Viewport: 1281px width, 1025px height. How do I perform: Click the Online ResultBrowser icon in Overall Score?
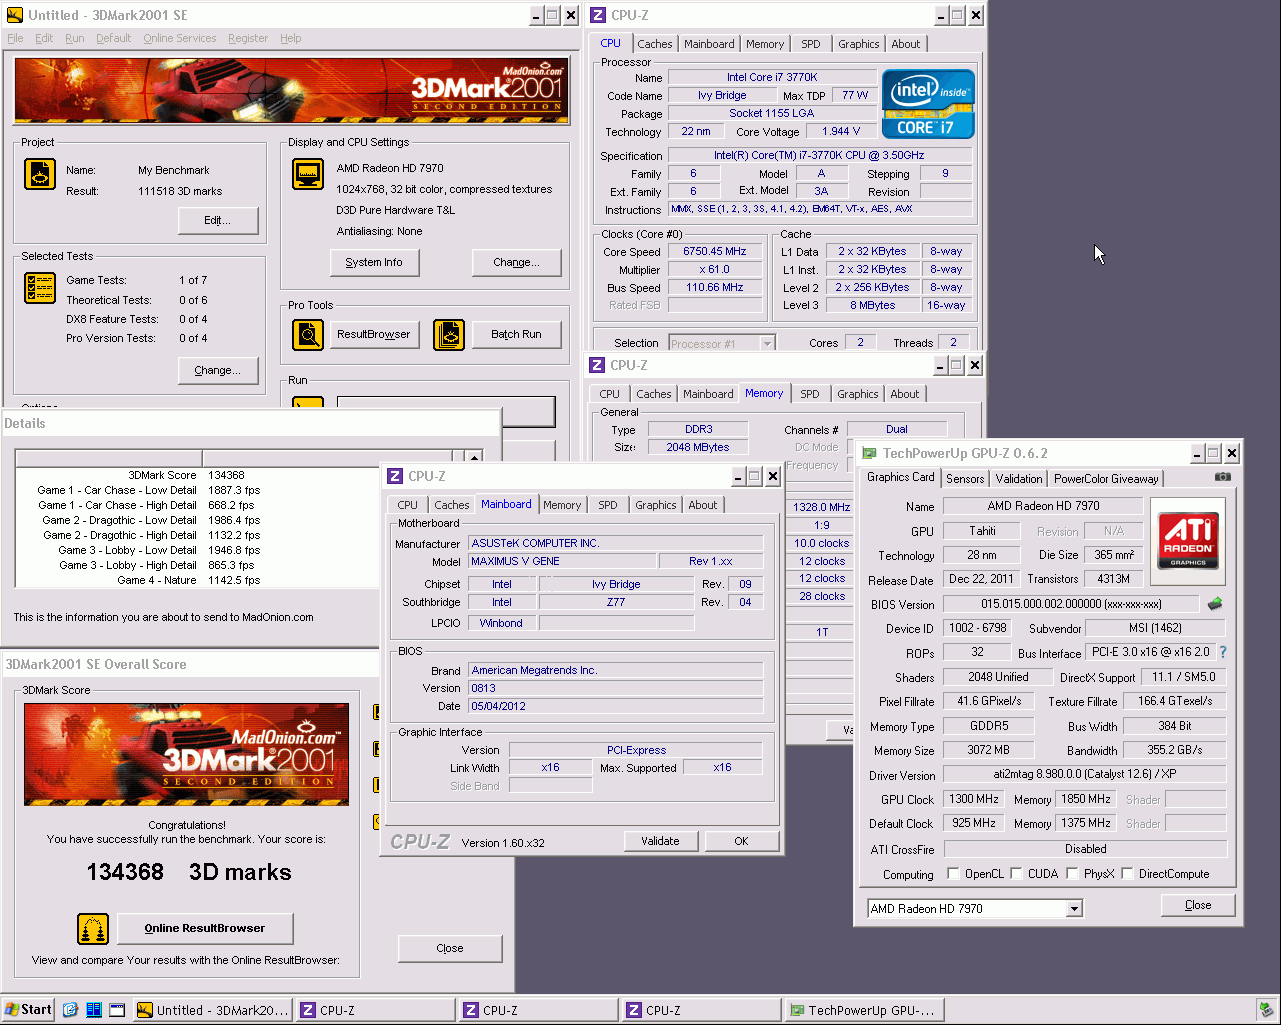pyautogui.click(x=93, y=929)
